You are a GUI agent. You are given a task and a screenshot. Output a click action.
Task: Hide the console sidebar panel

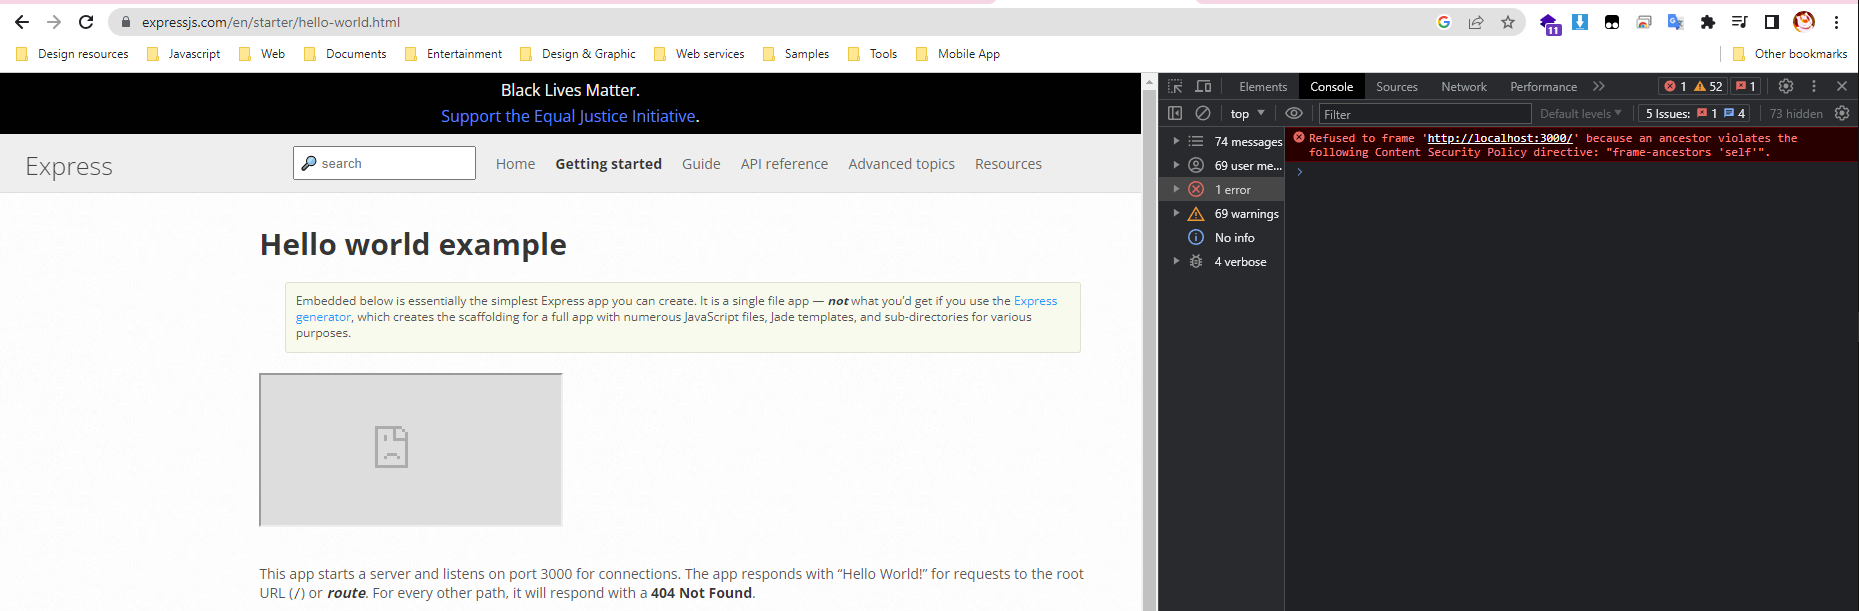click(x=1175, y=114)
